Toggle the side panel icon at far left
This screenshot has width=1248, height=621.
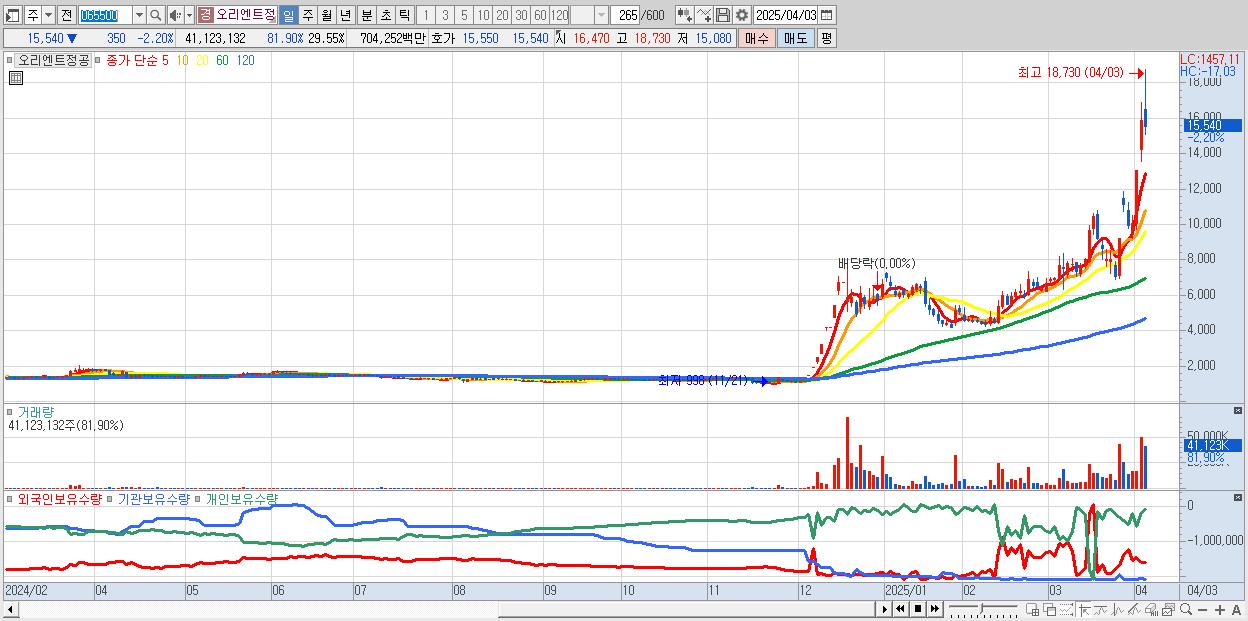click(x=13, y=15)
